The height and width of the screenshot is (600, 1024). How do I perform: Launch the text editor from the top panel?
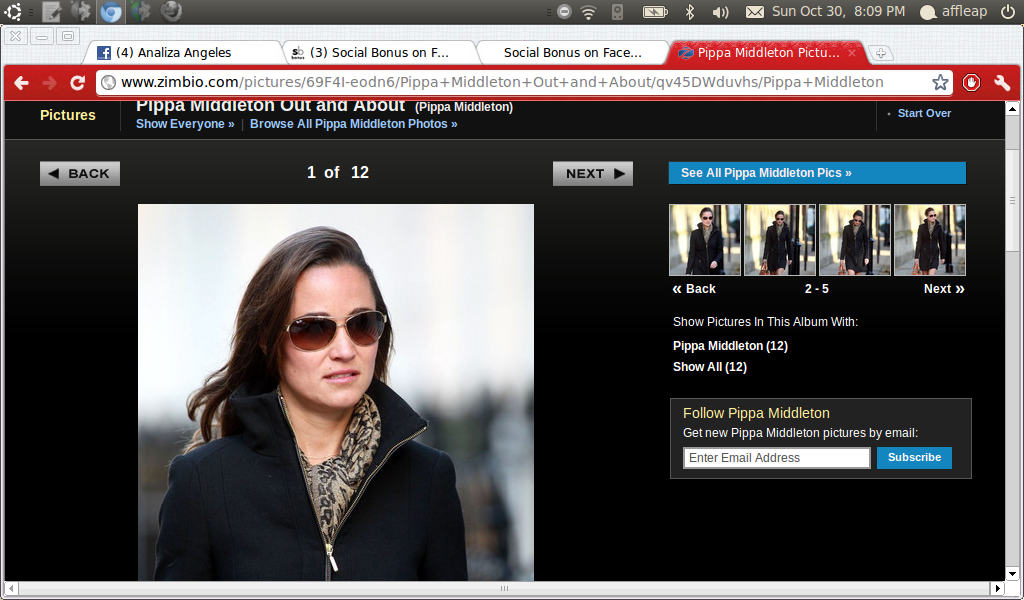(x=52, y=11)
